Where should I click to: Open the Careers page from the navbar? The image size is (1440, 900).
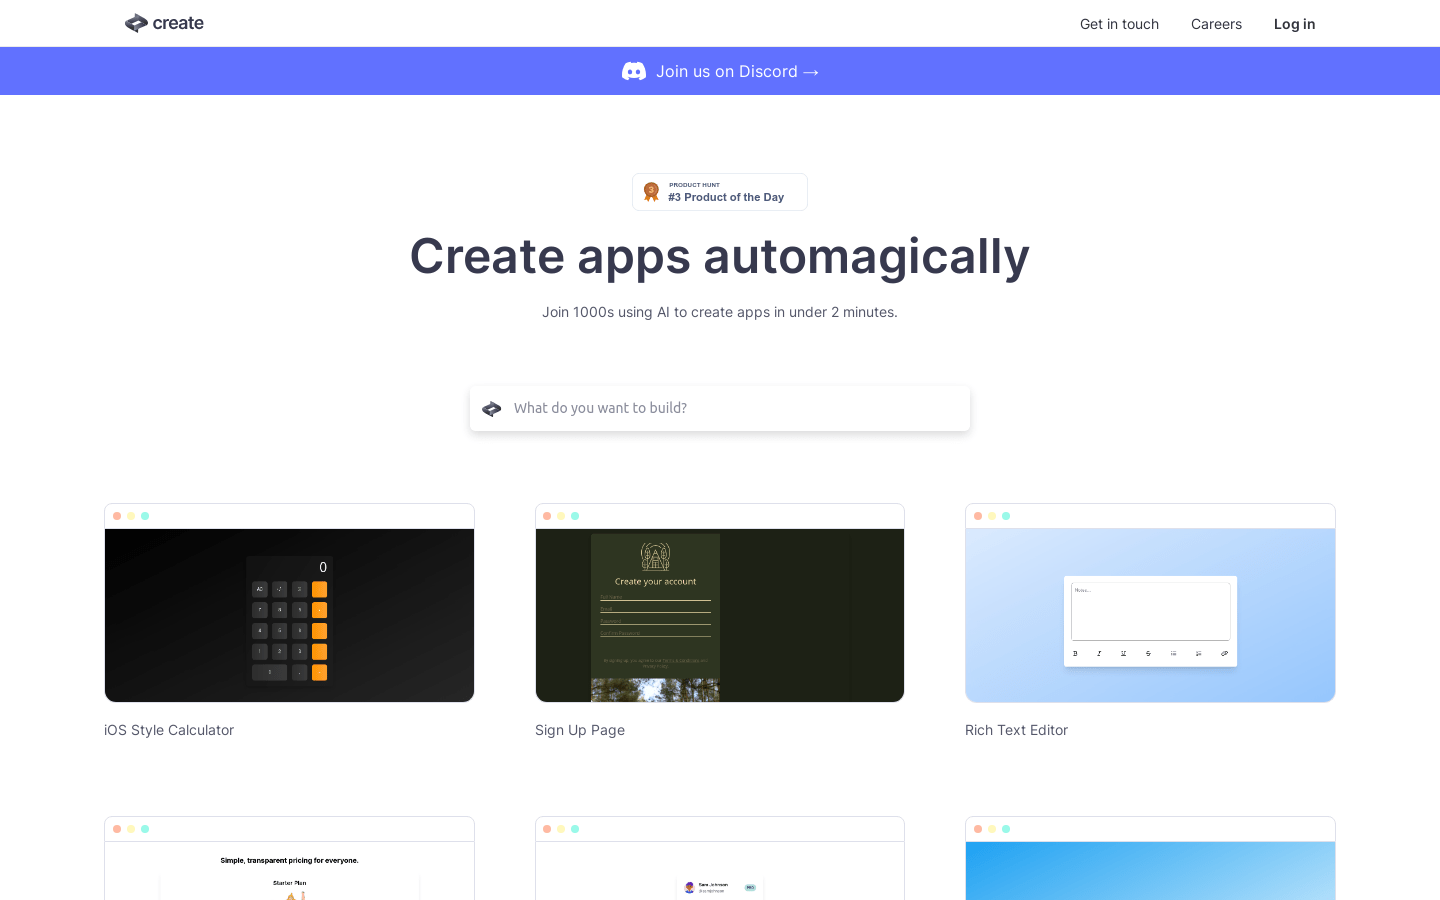pos(1216,24)
